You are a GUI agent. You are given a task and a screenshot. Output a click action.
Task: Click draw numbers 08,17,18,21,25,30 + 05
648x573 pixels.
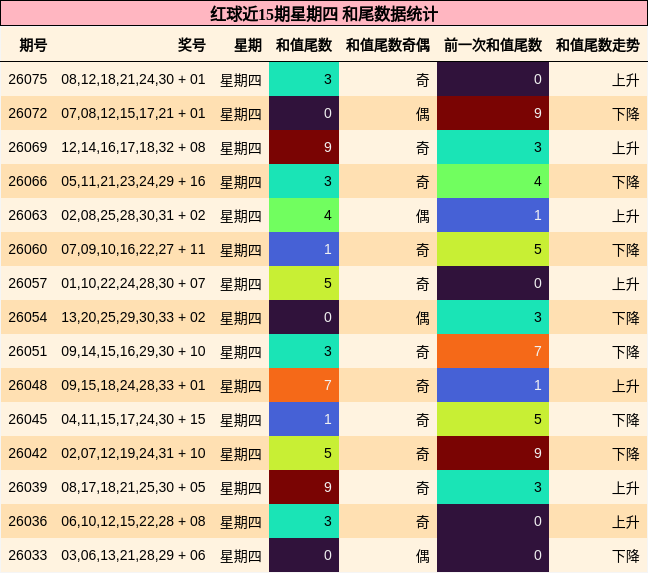[x=133, y=487]
